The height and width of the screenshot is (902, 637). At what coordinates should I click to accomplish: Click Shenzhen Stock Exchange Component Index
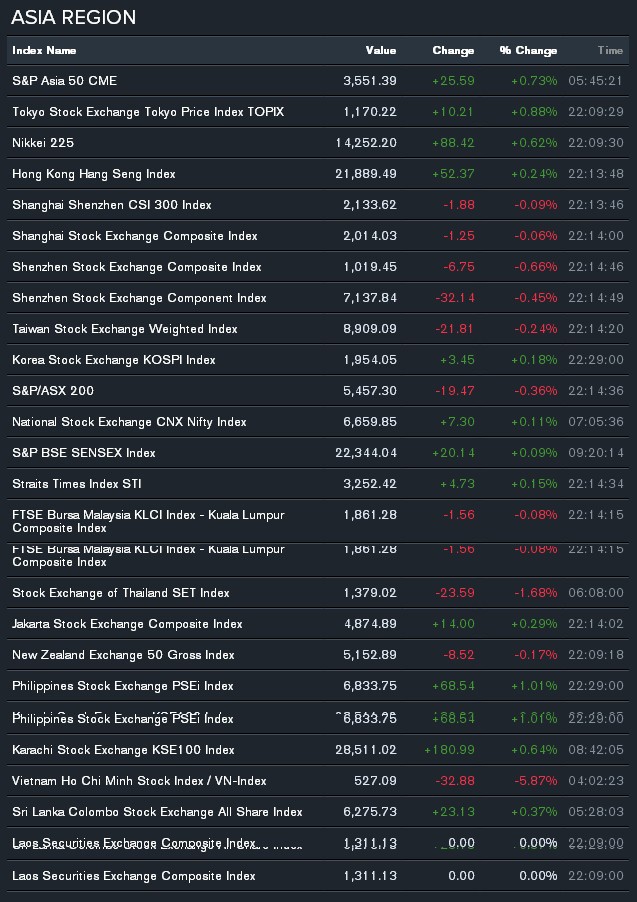click(x=139, y=298)
